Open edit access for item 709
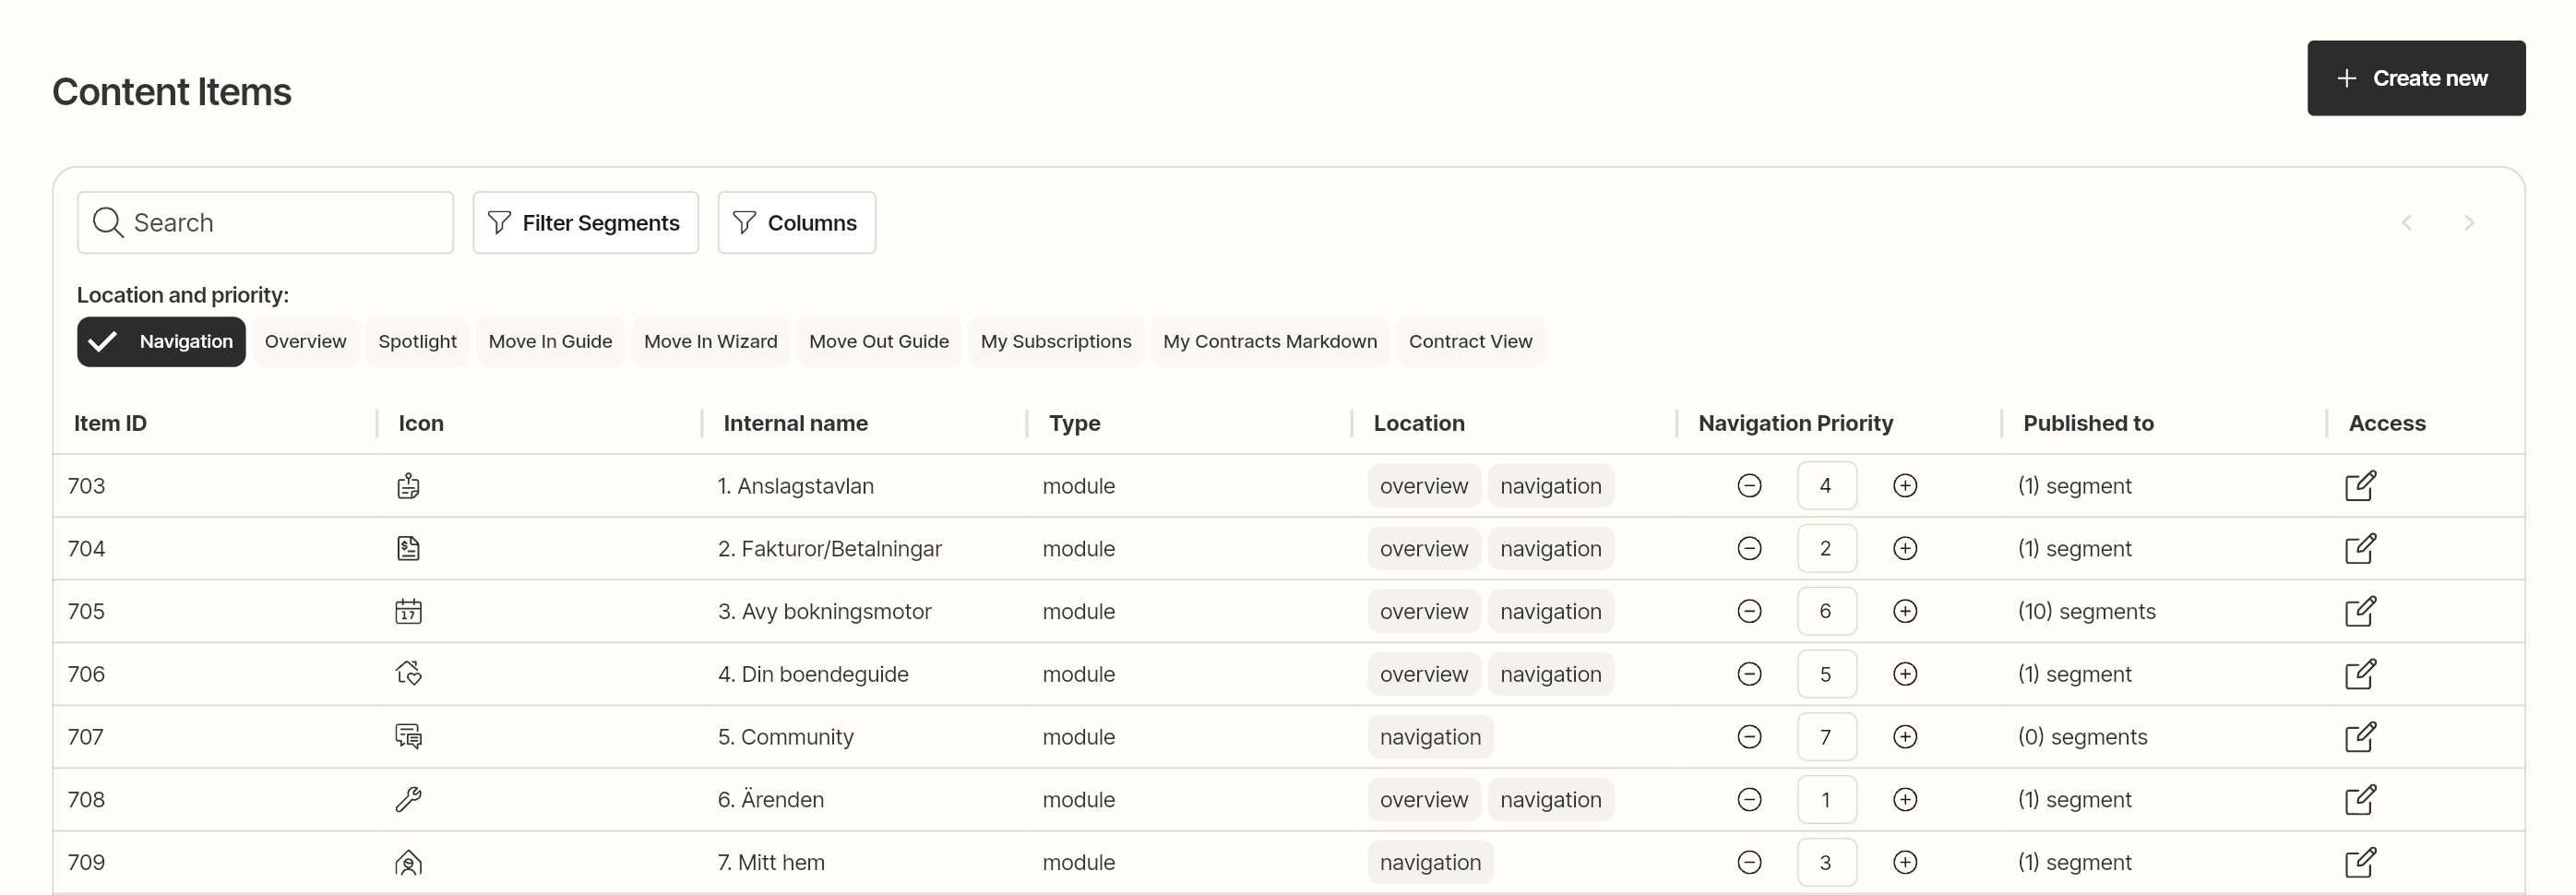 point(2360,862)
